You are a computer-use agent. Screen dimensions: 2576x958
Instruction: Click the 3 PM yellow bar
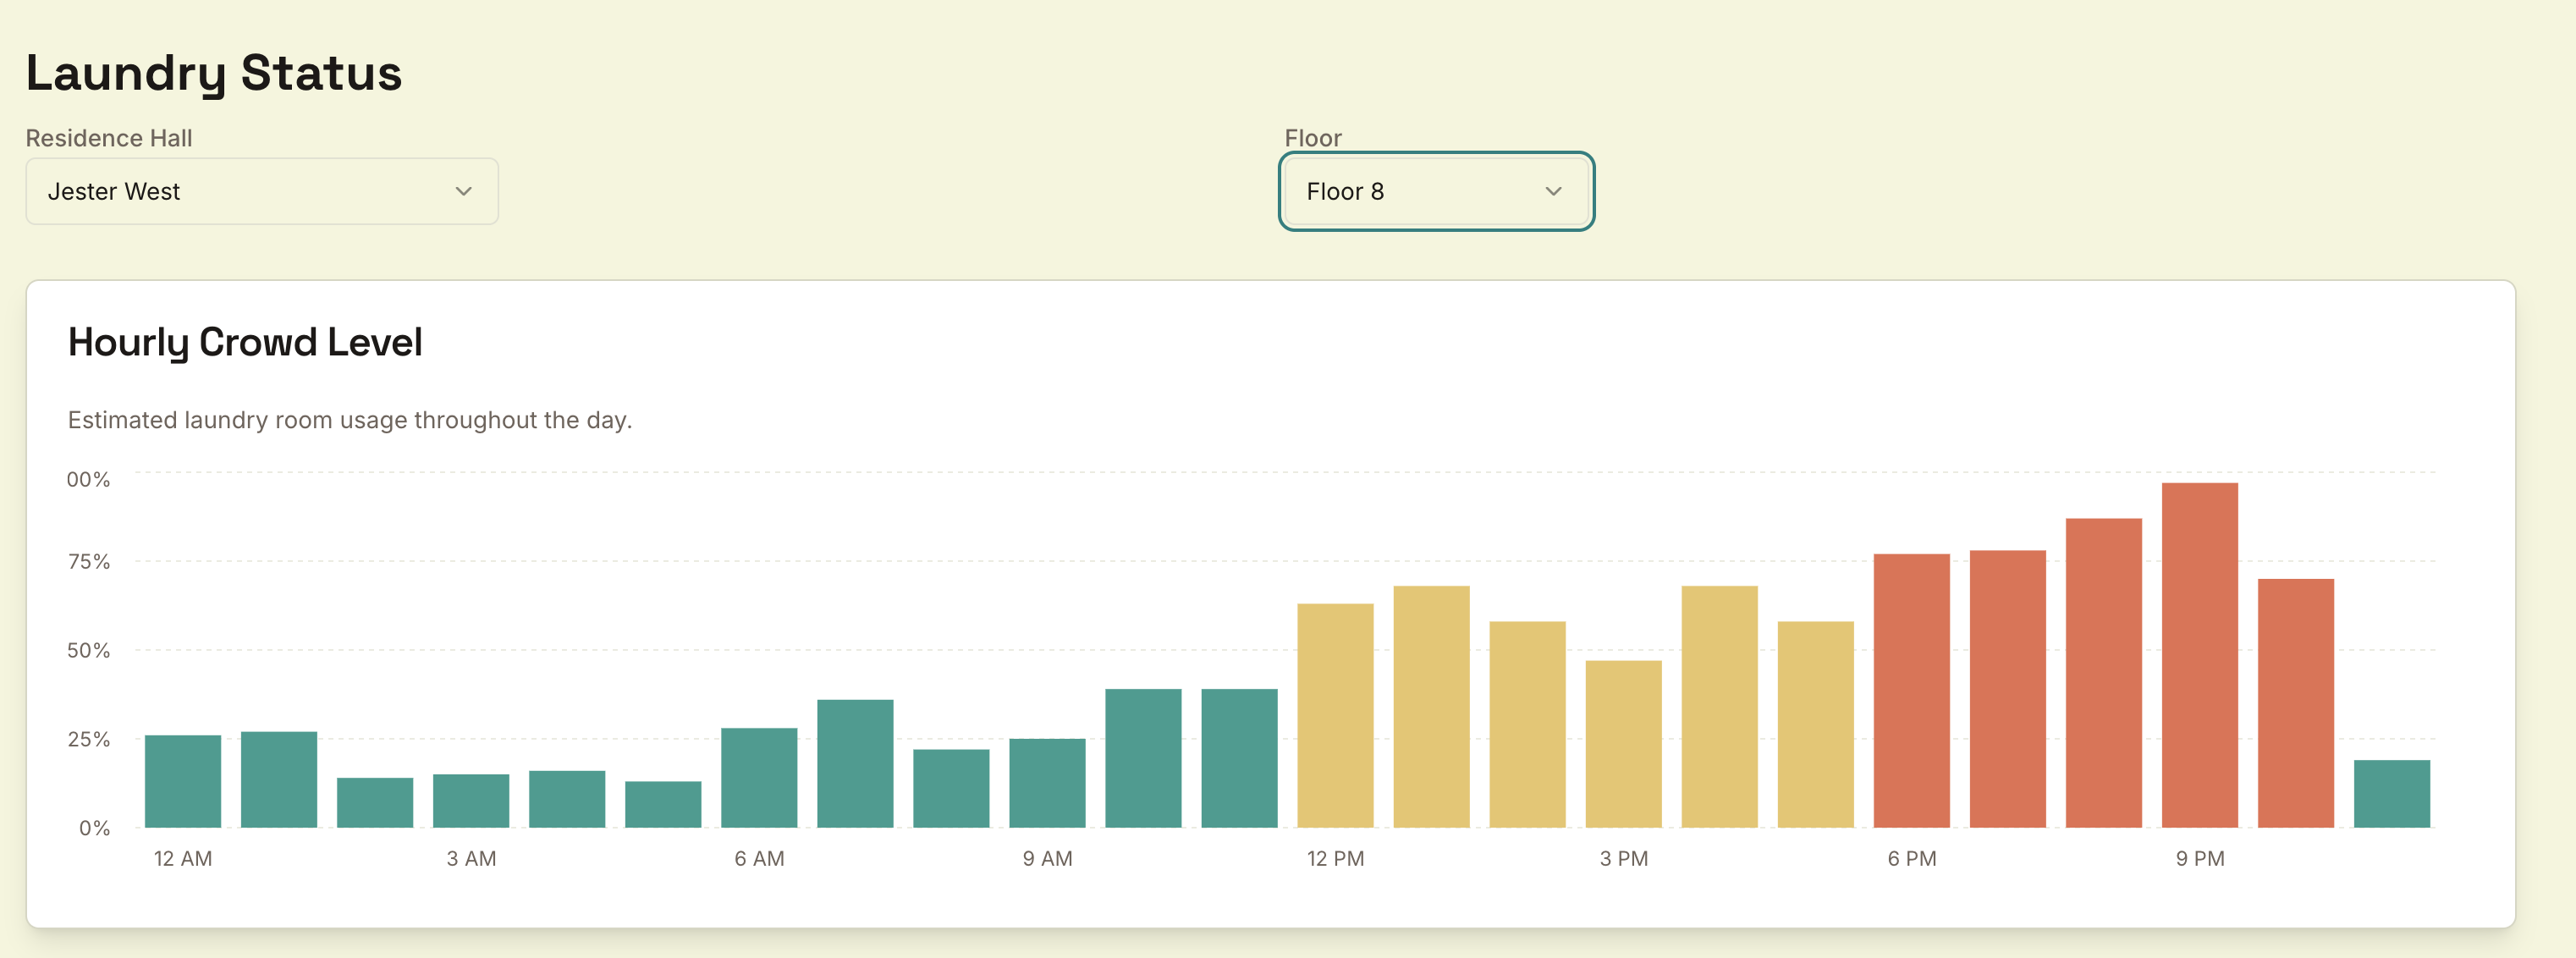pos(1623,743)
